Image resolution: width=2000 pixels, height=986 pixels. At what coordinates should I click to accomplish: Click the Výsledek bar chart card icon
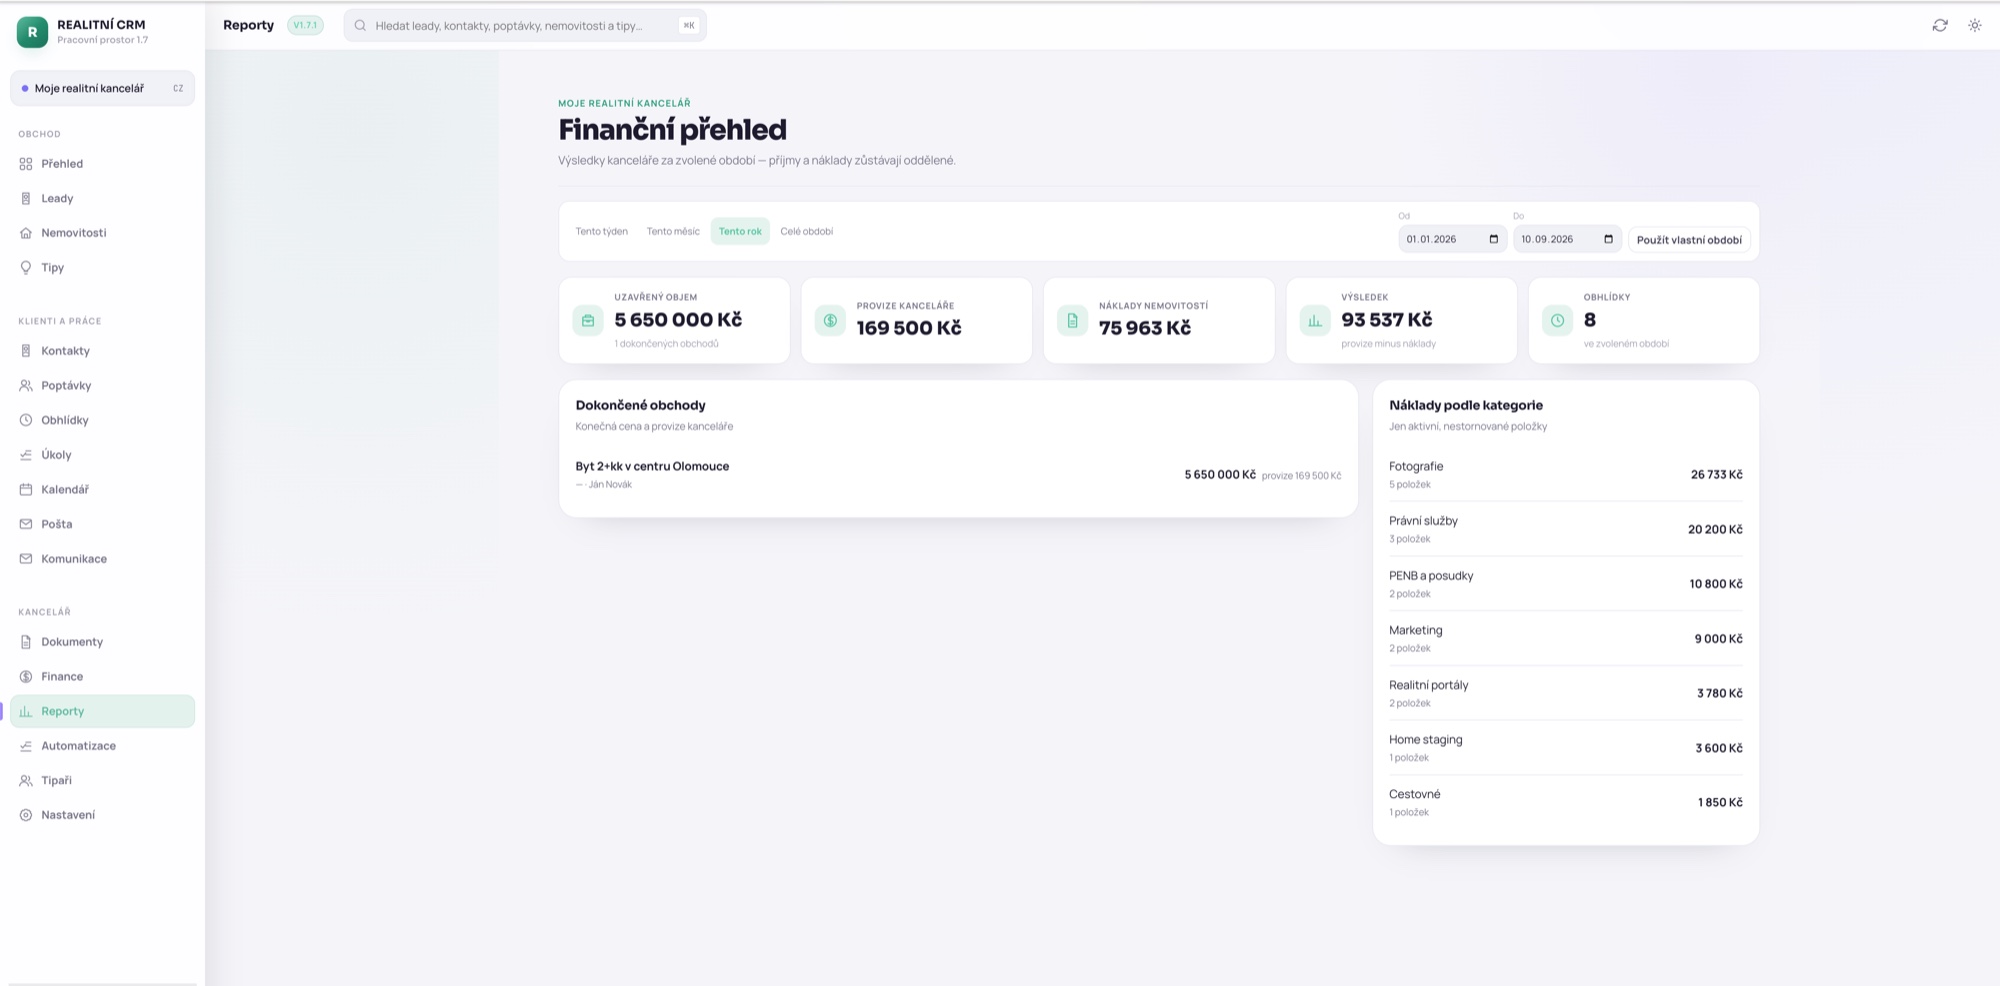click(1315, 320)
